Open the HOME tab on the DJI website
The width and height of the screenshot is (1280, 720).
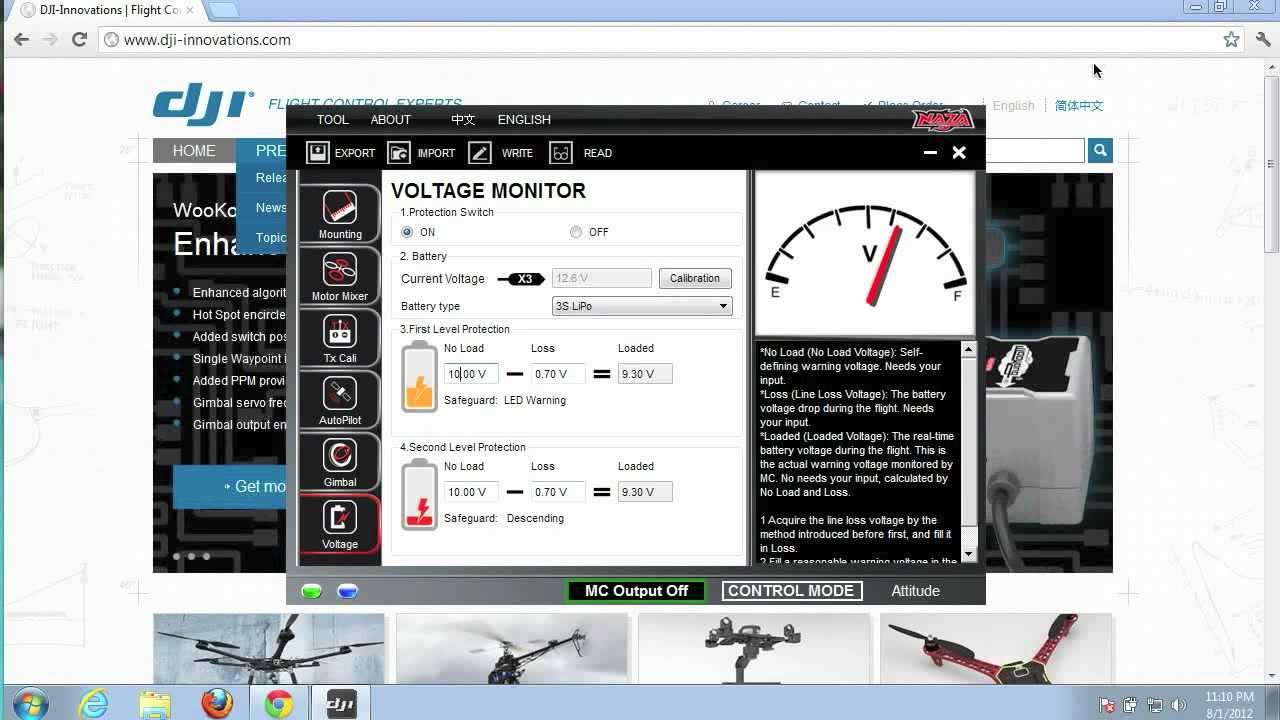coord(194,151)
